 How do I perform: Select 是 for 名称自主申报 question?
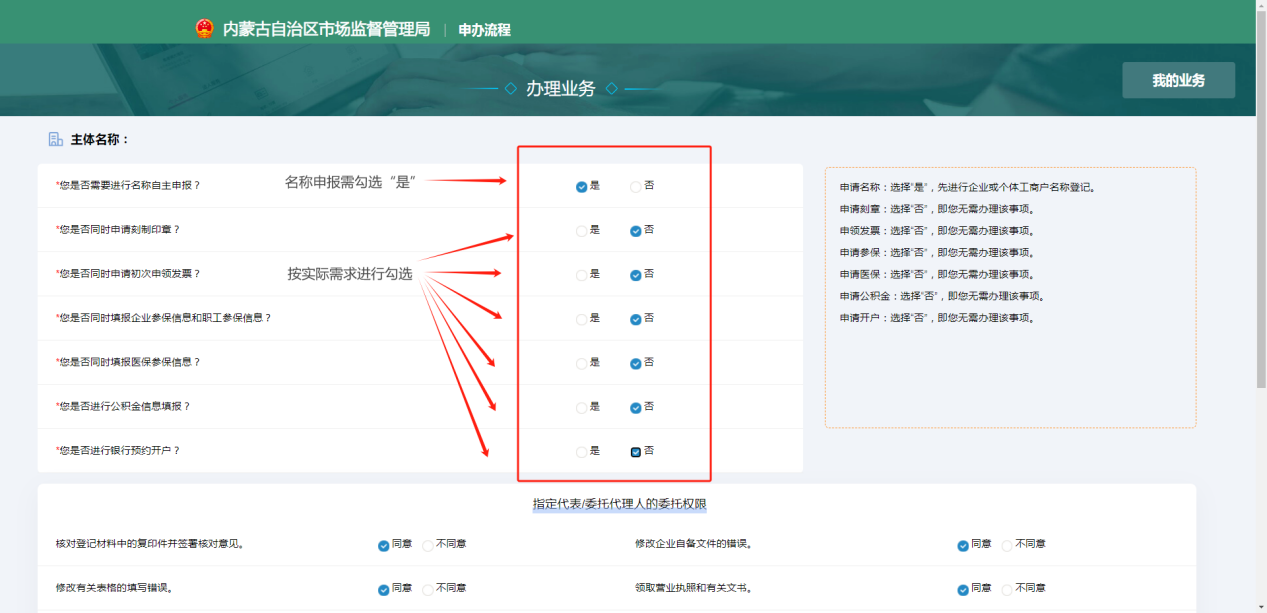(582, 187)
